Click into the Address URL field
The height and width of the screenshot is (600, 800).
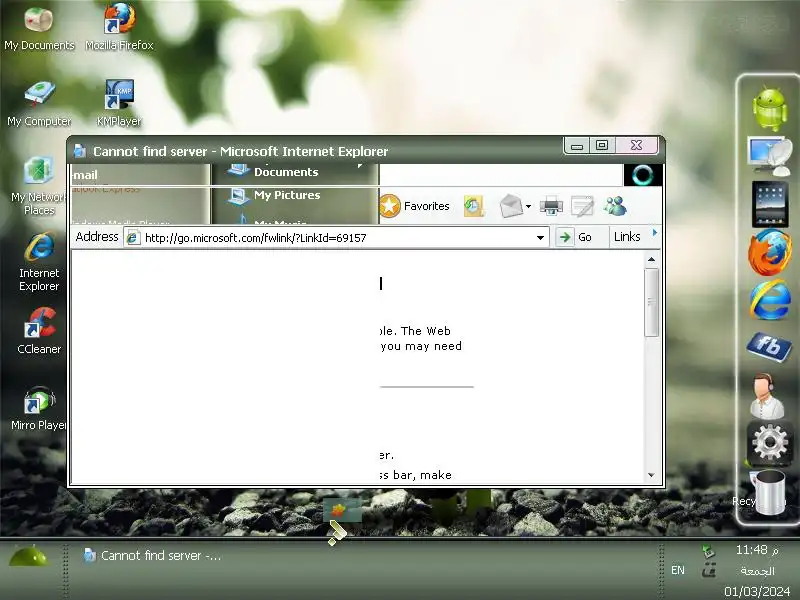pos(336,237)
